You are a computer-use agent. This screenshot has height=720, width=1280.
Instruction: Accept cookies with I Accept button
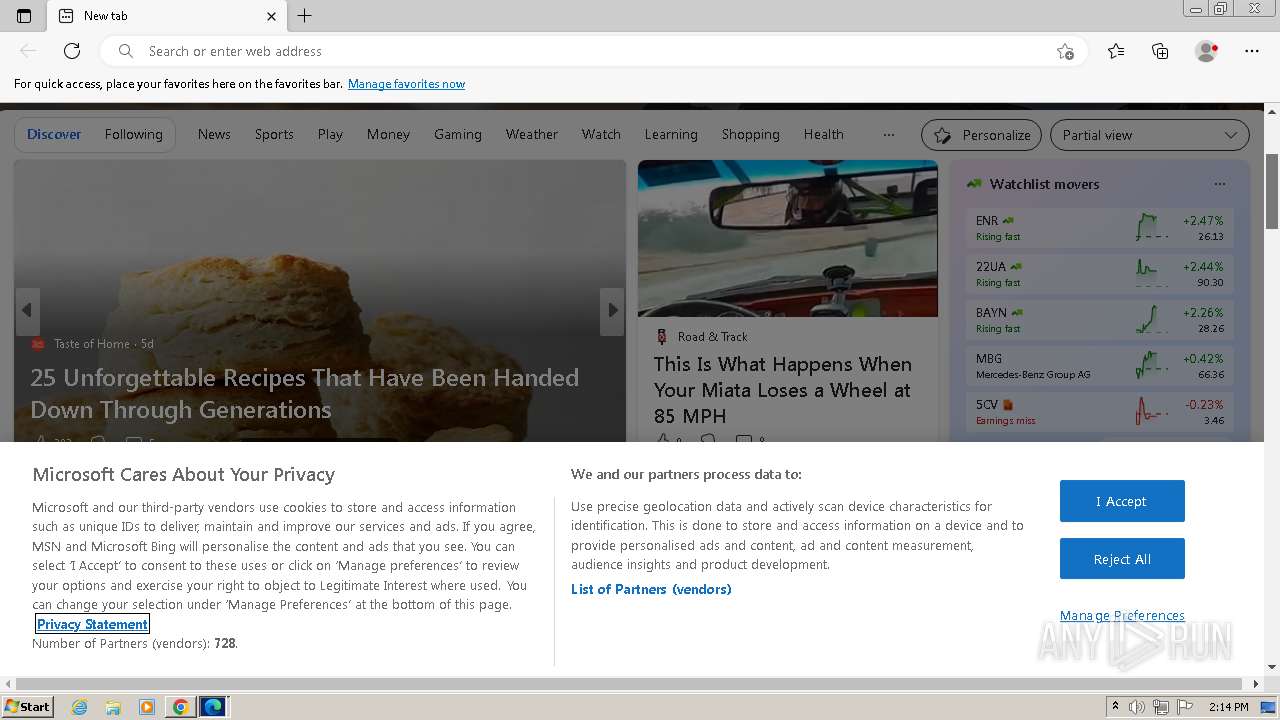[1122, 501]
